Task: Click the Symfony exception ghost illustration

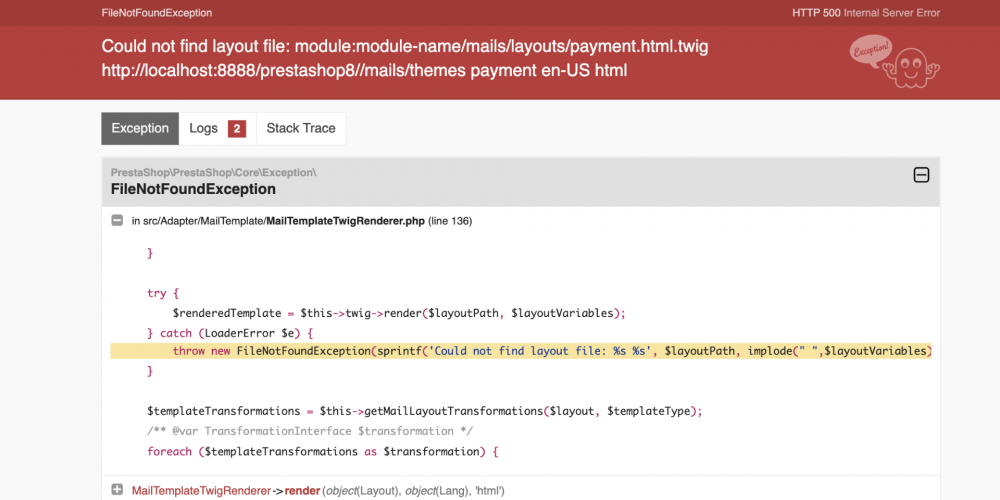Action: click(894, 62)
